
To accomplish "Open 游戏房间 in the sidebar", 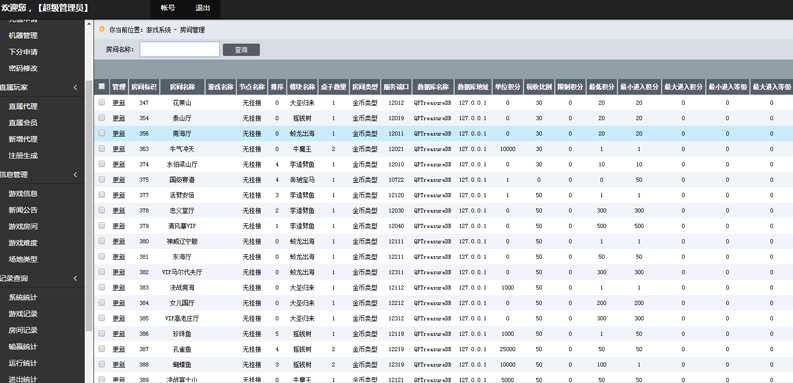I will [23, 226].
